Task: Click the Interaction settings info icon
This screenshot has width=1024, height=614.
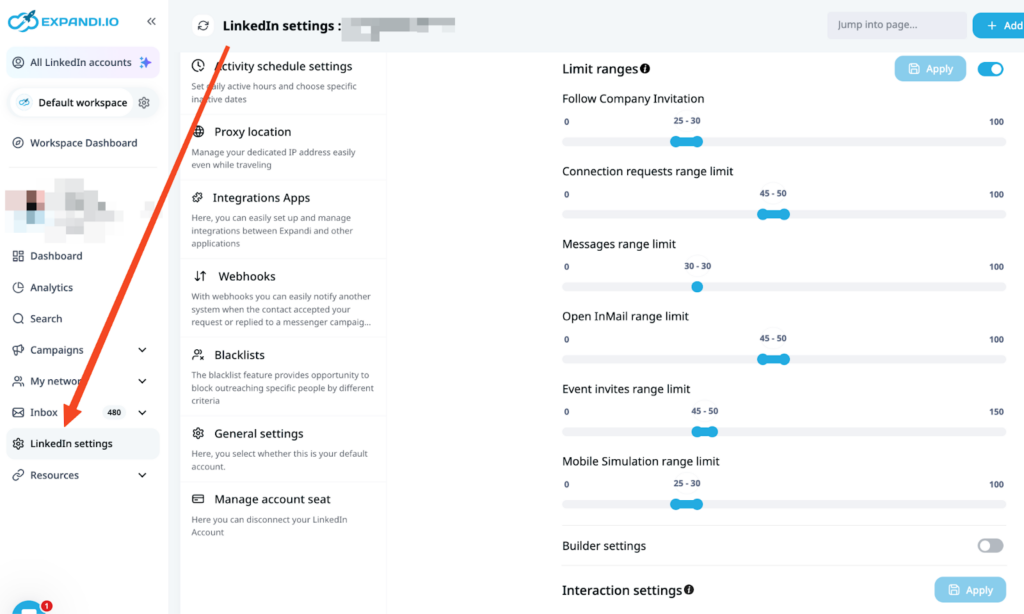Action: click(x=689, y=590)
